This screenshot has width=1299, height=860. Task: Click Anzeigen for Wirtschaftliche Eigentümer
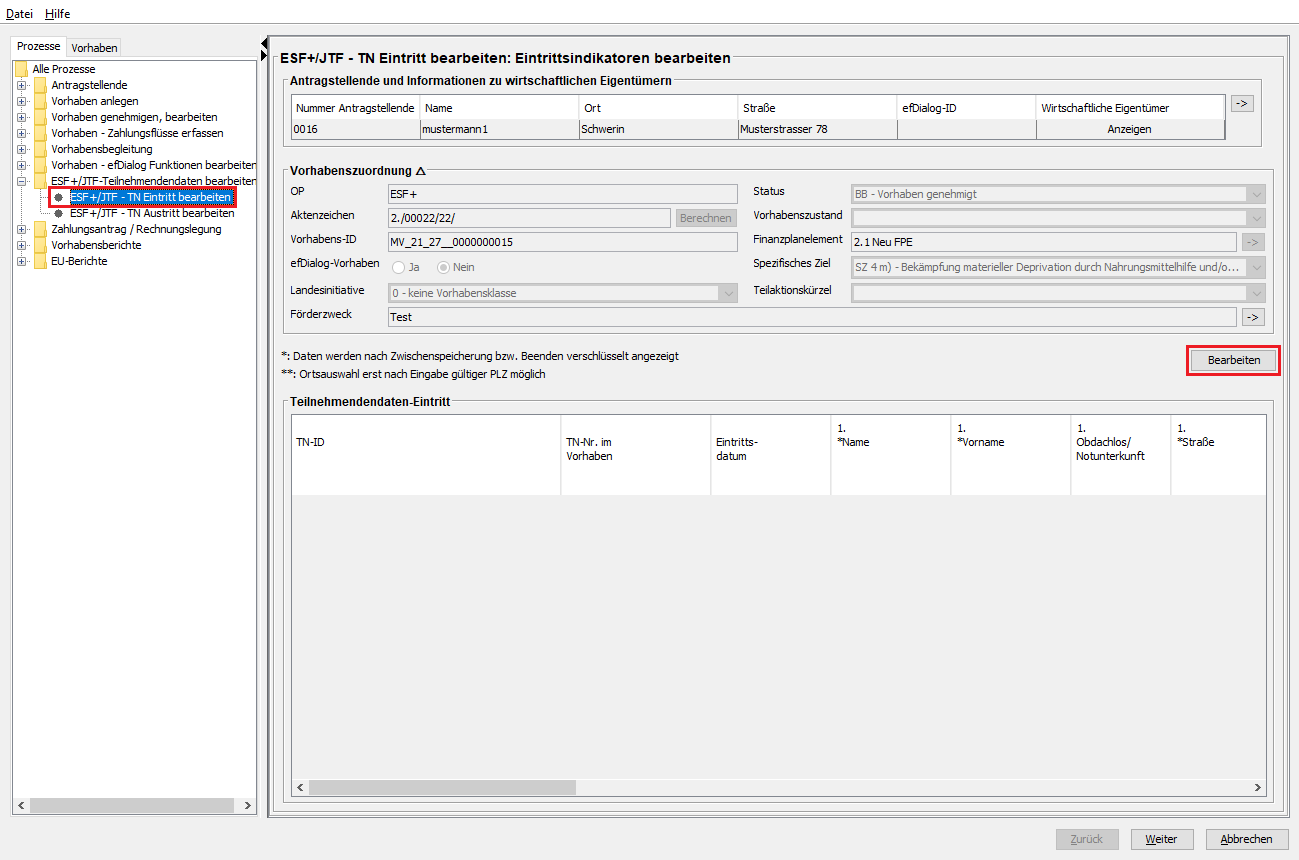1130,129
